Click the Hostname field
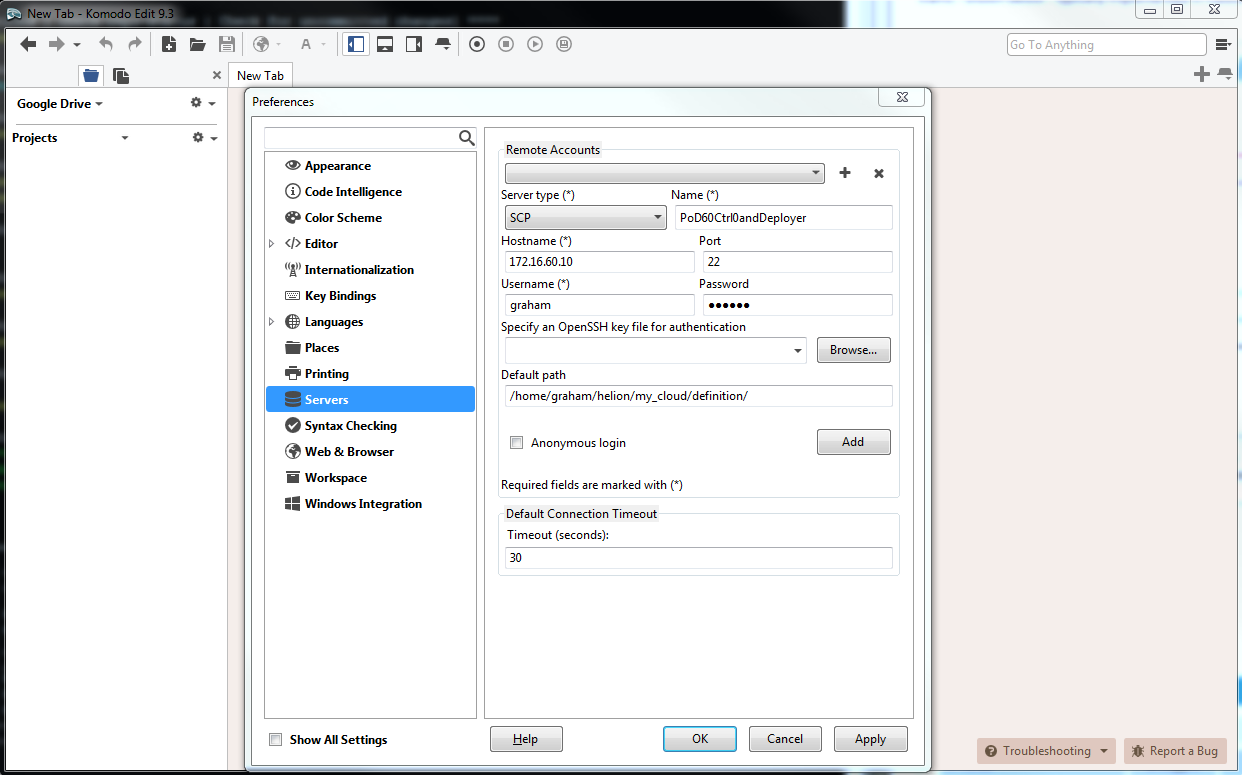The height and width of the screenshot is (775, 1242). tap(599, 261)
